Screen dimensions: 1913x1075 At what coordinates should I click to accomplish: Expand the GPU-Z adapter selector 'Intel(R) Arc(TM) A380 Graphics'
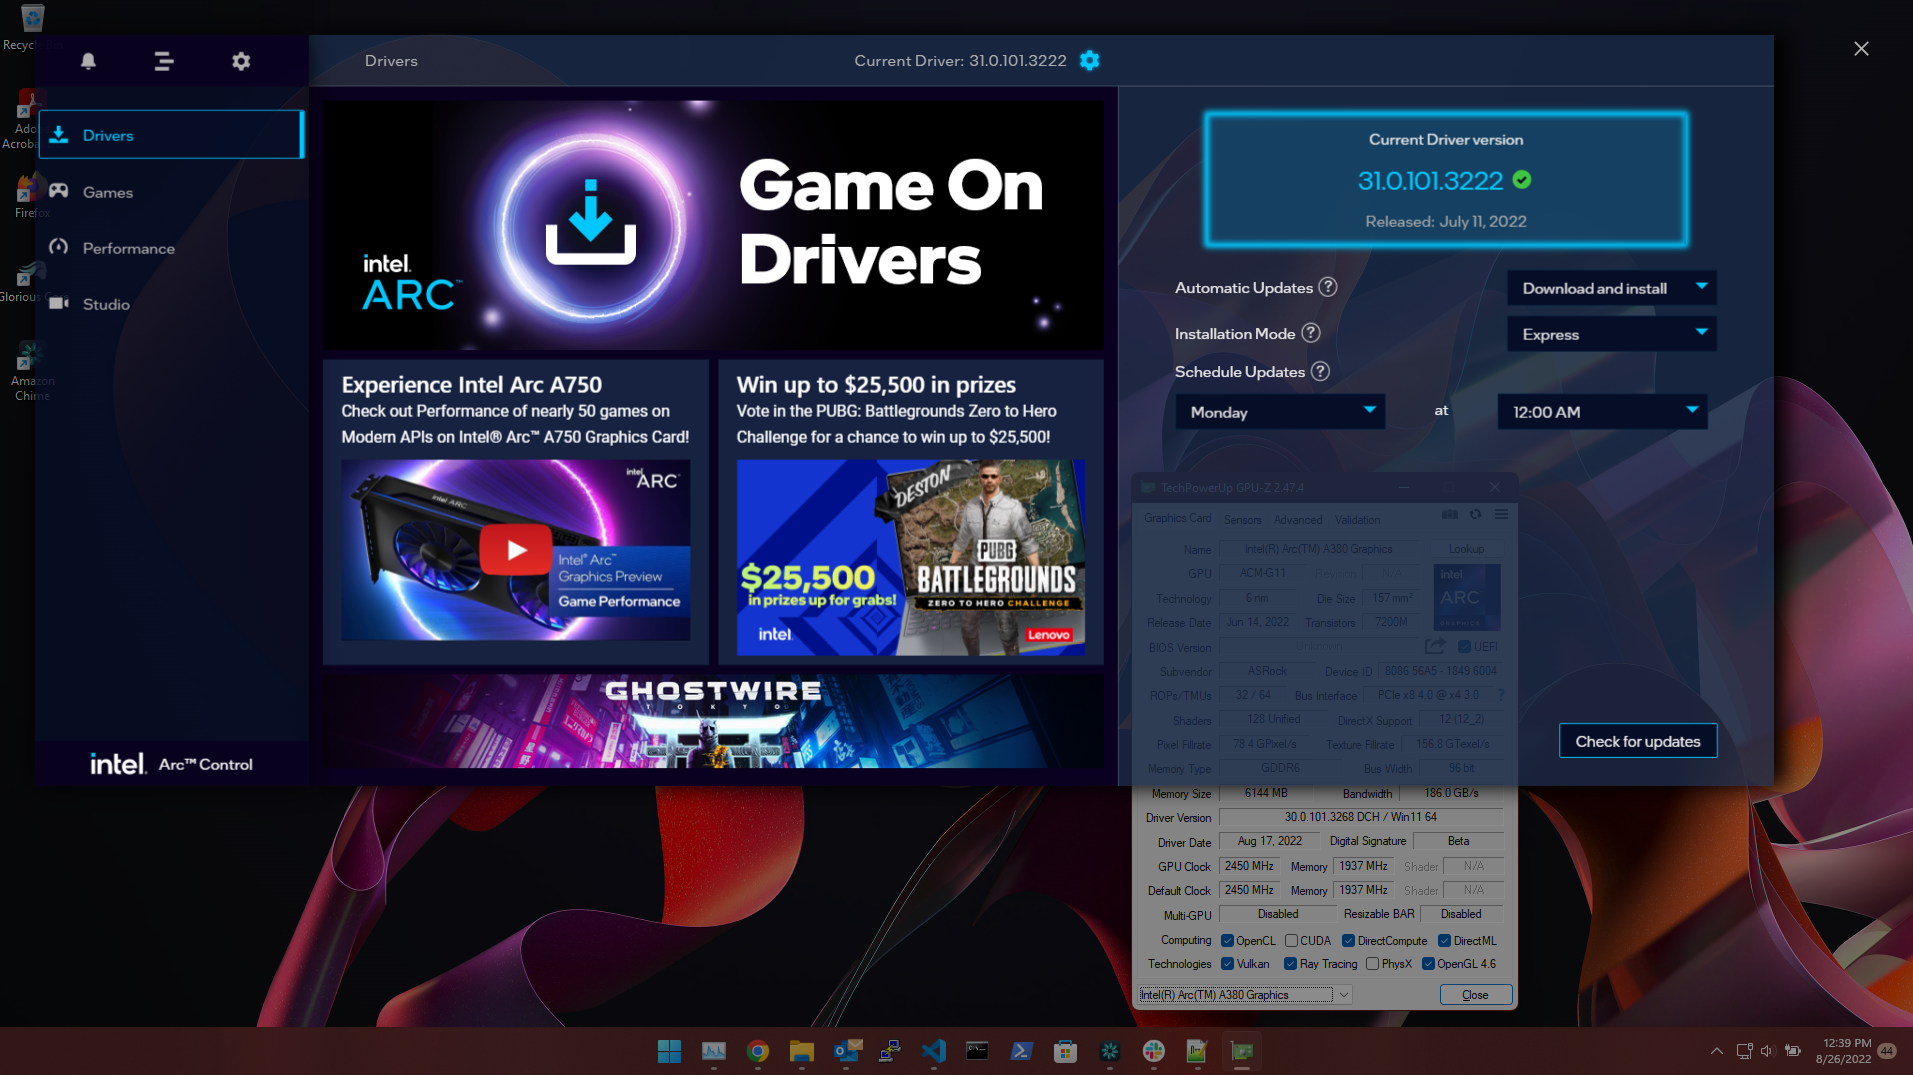pyautogui.click(x=1245, y=994)
